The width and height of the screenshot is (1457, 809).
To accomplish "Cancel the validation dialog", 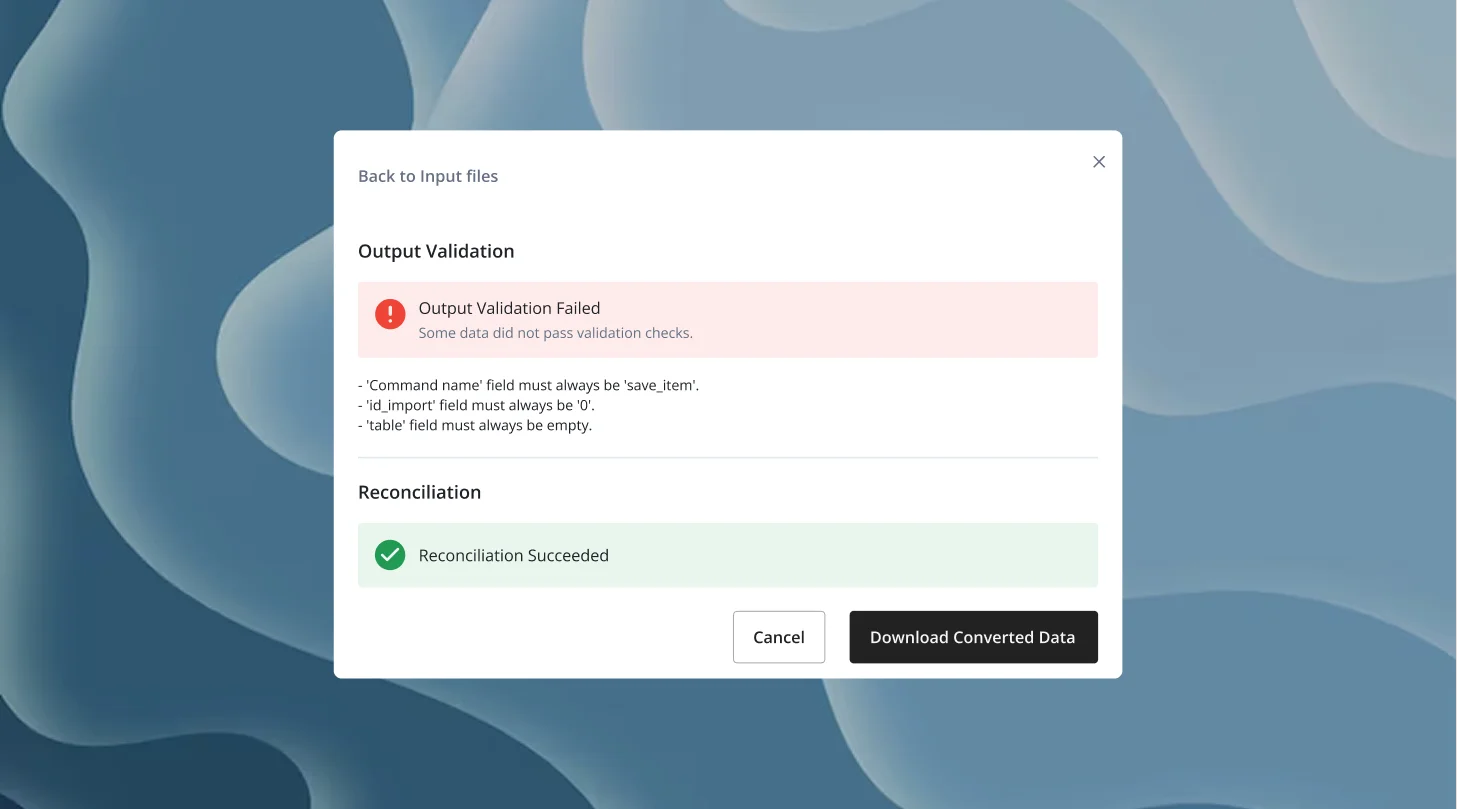I will point(779,637).
